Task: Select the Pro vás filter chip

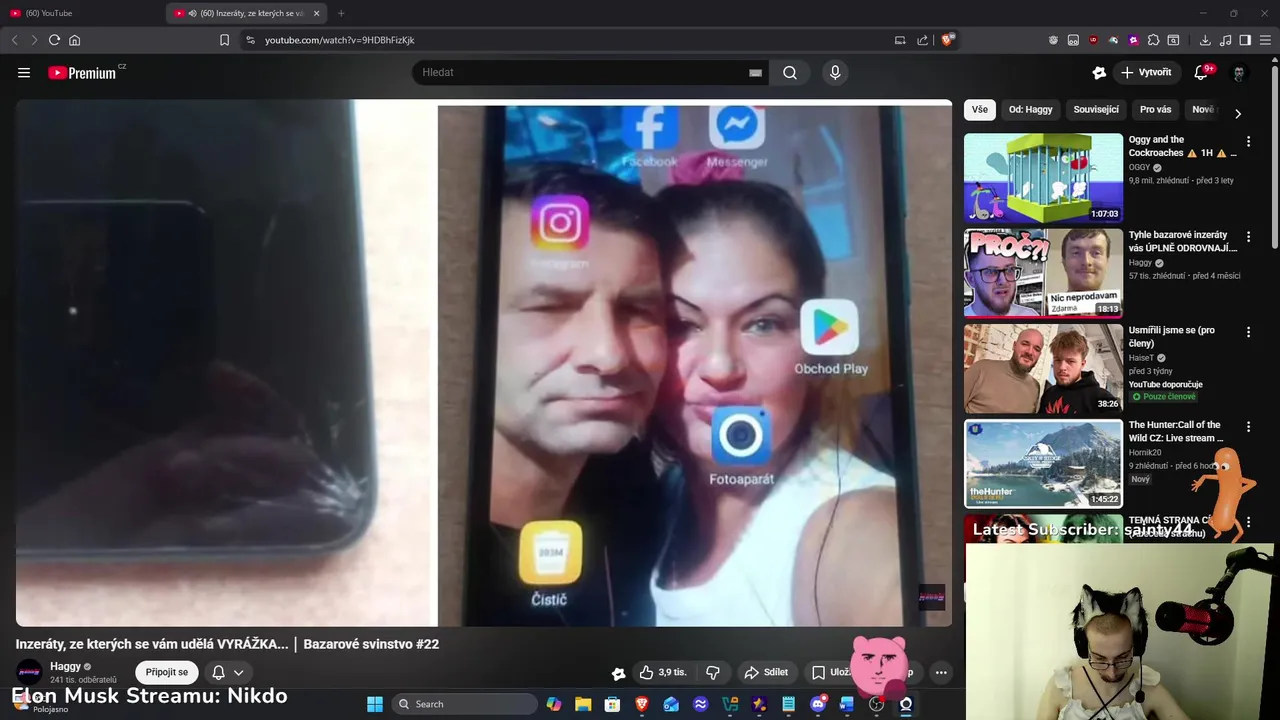Action: 1155,110
